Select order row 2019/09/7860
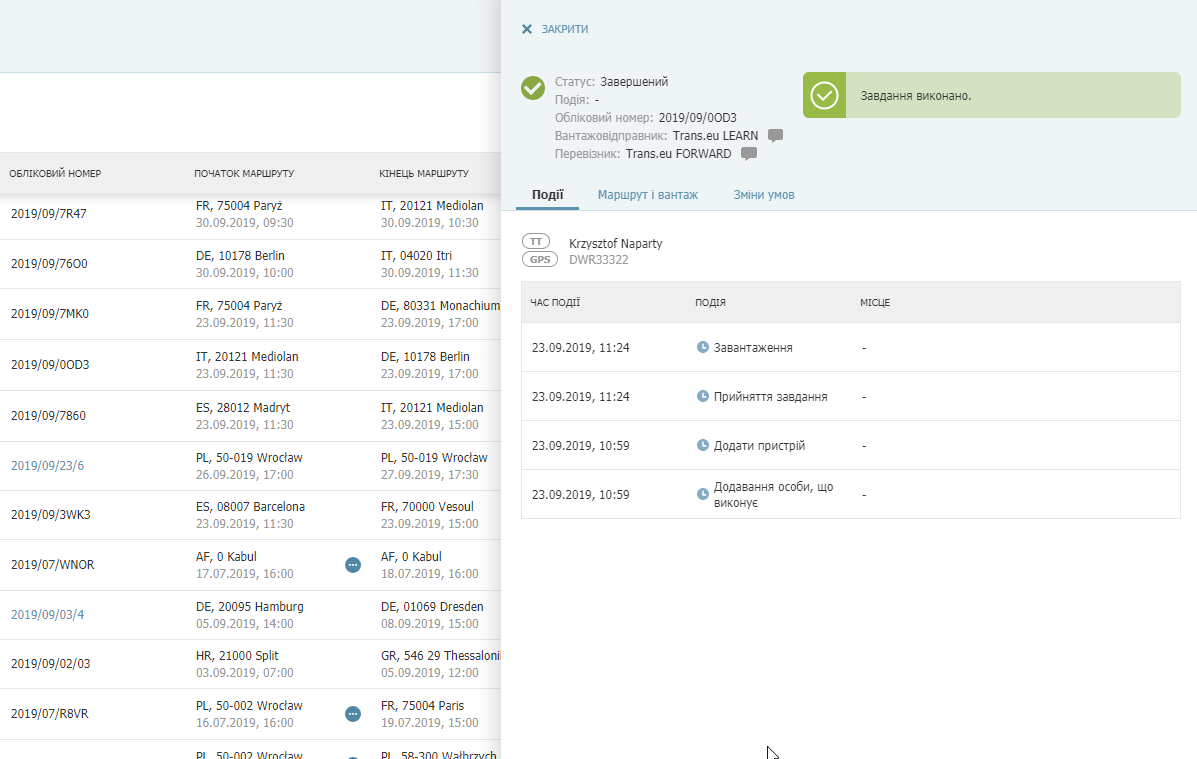 click(x=250, y=415)
